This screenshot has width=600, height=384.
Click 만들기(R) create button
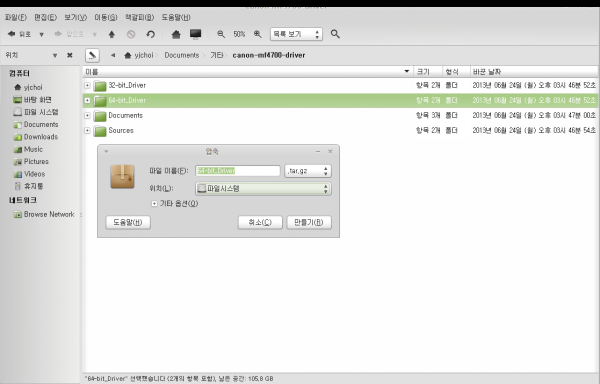309,223
